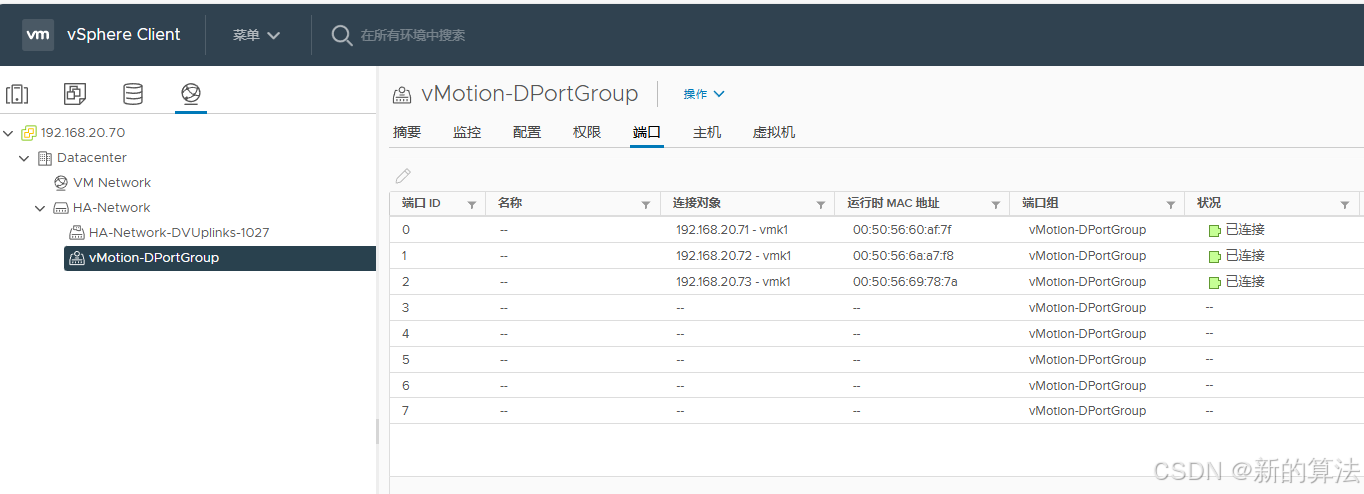
Task: Select HA-Network-DVUplinks-1027 in tree
Action: pyautogui.click(x=179, y=233)
